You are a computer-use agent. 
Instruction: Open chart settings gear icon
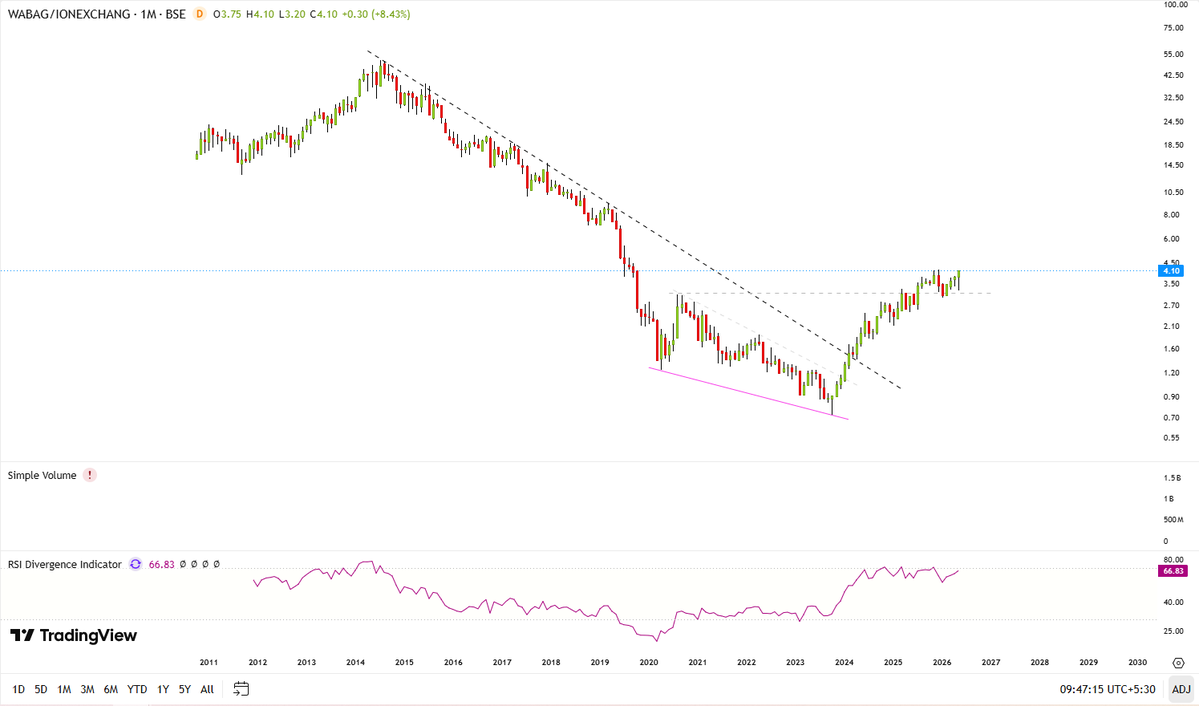point(1178,662)
